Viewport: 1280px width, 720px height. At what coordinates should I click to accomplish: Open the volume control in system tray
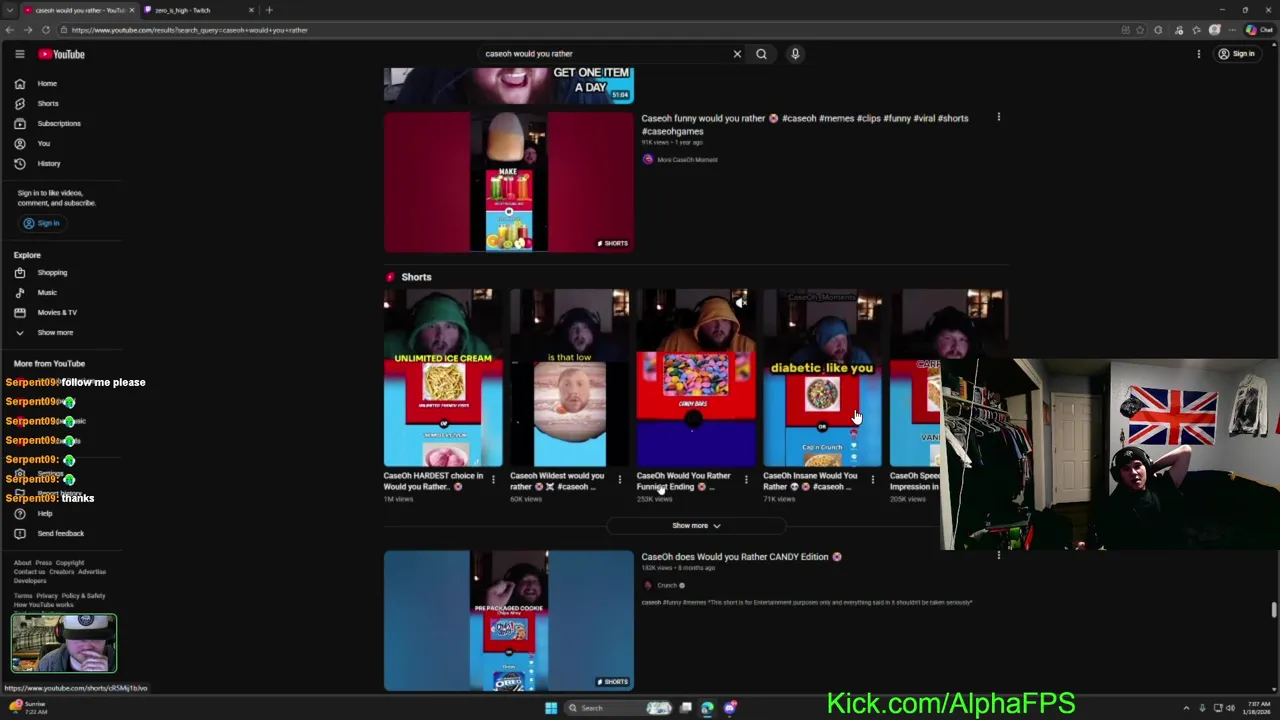click(1230, 708)
